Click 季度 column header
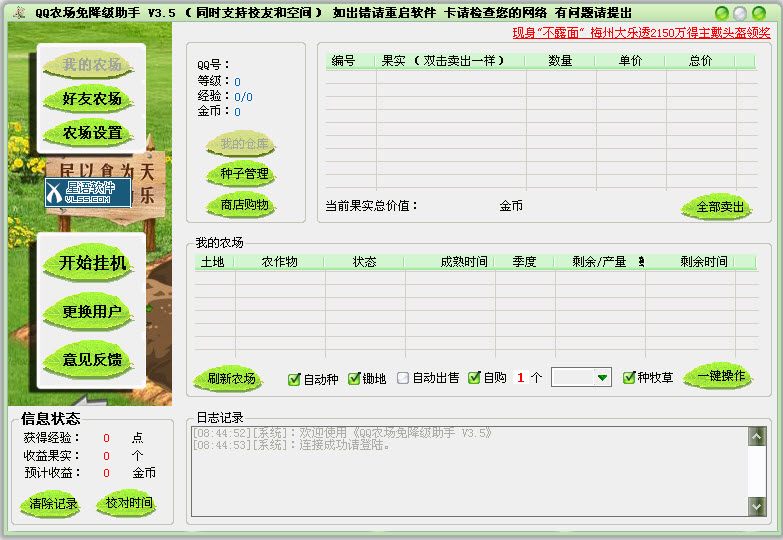Image resolution: width=783 pixels, height=540 pixels. point(524,262)
